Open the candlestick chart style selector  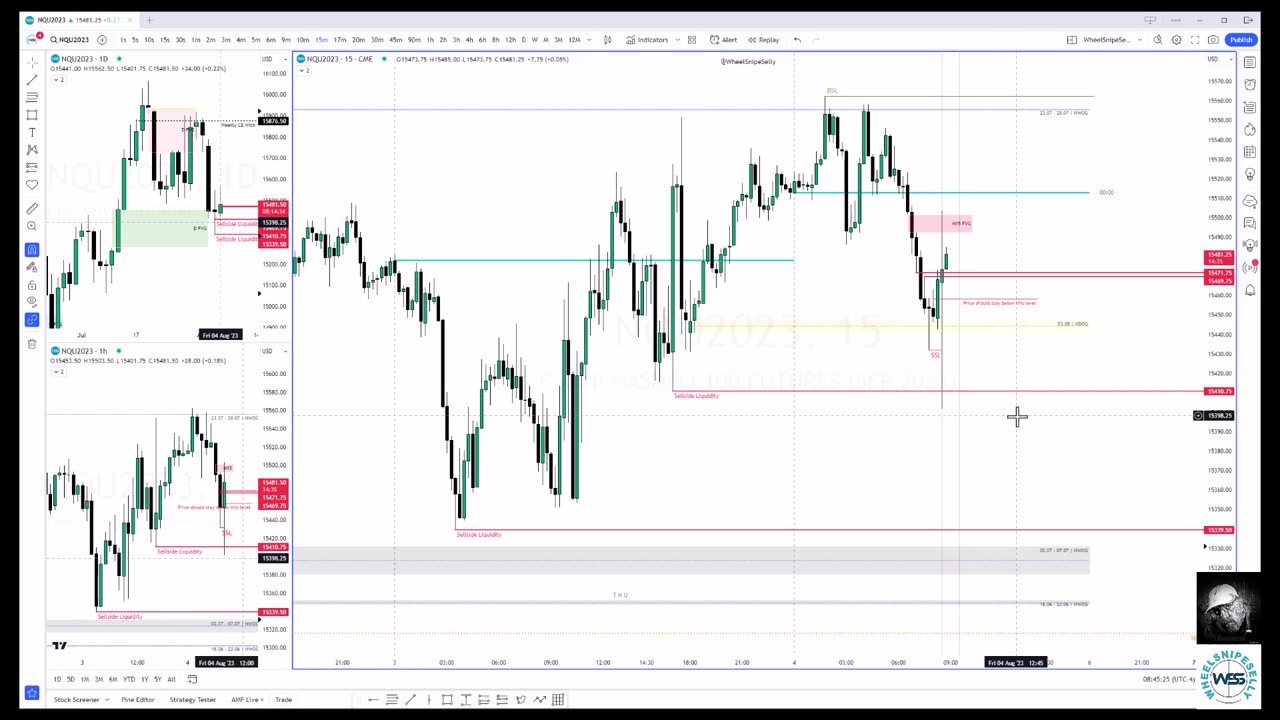tap(608, 40)
